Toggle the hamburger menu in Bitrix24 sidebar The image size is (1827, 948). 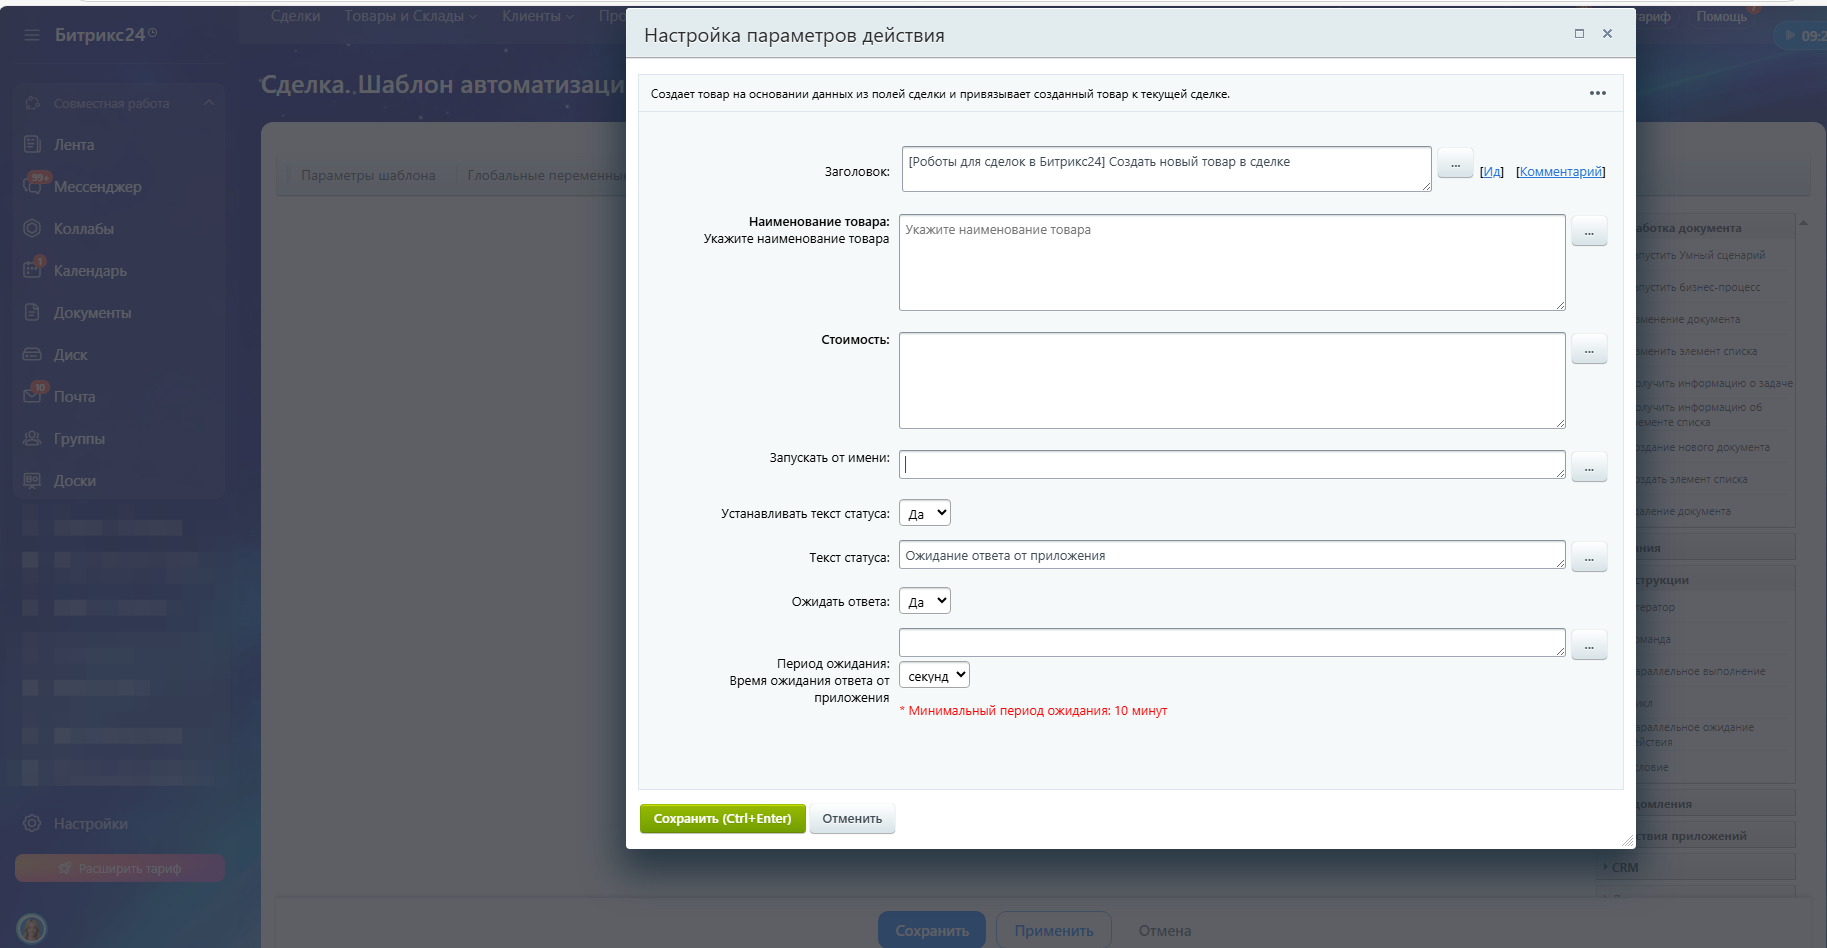pyautogui.click(x=32, y=35)
